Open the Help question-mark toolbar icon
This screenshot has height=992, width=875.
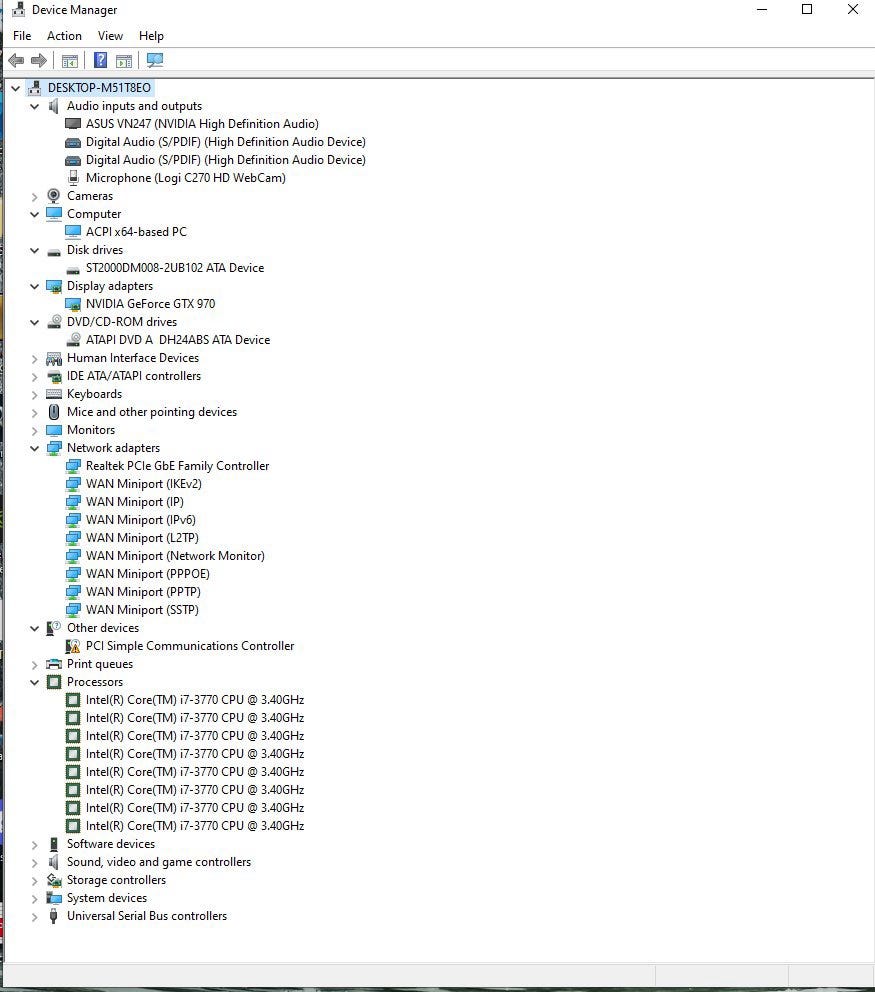(x=100, y=60)
